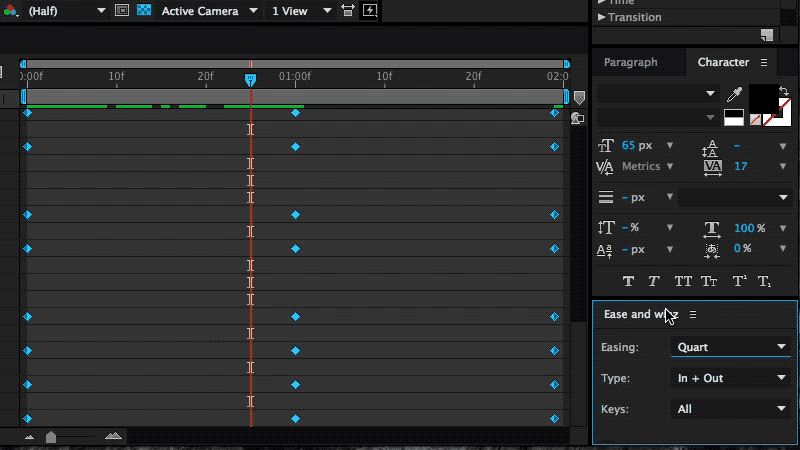Open the tracking dropdown arrow

click(x=783, y=166)
